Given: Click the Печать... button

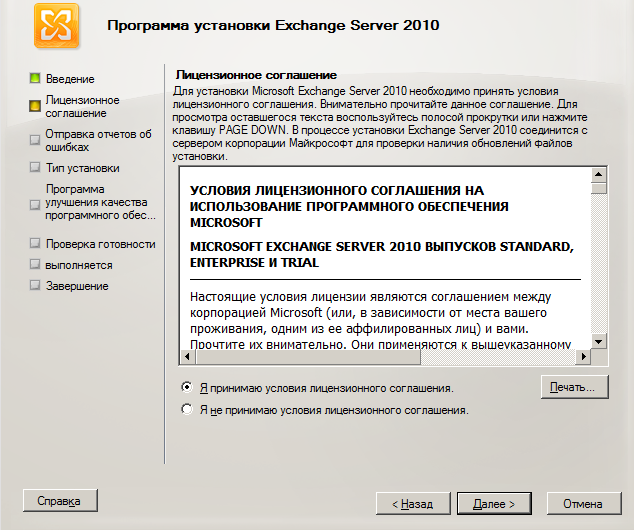Looking at the screenshot, I should click(x=575, y=387).
